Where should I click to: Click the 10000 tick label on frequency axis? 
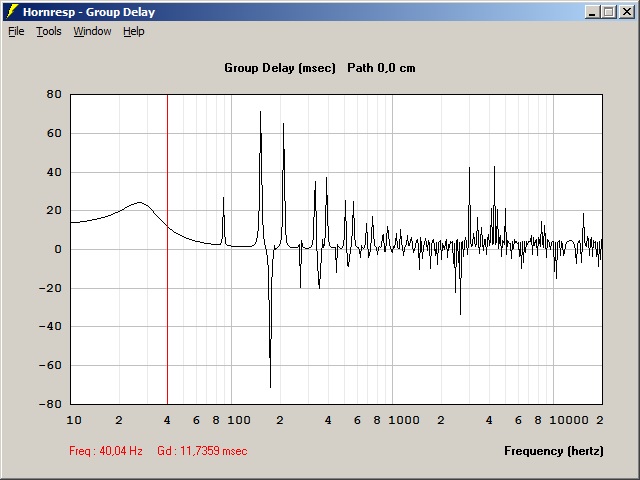point(569,420)
